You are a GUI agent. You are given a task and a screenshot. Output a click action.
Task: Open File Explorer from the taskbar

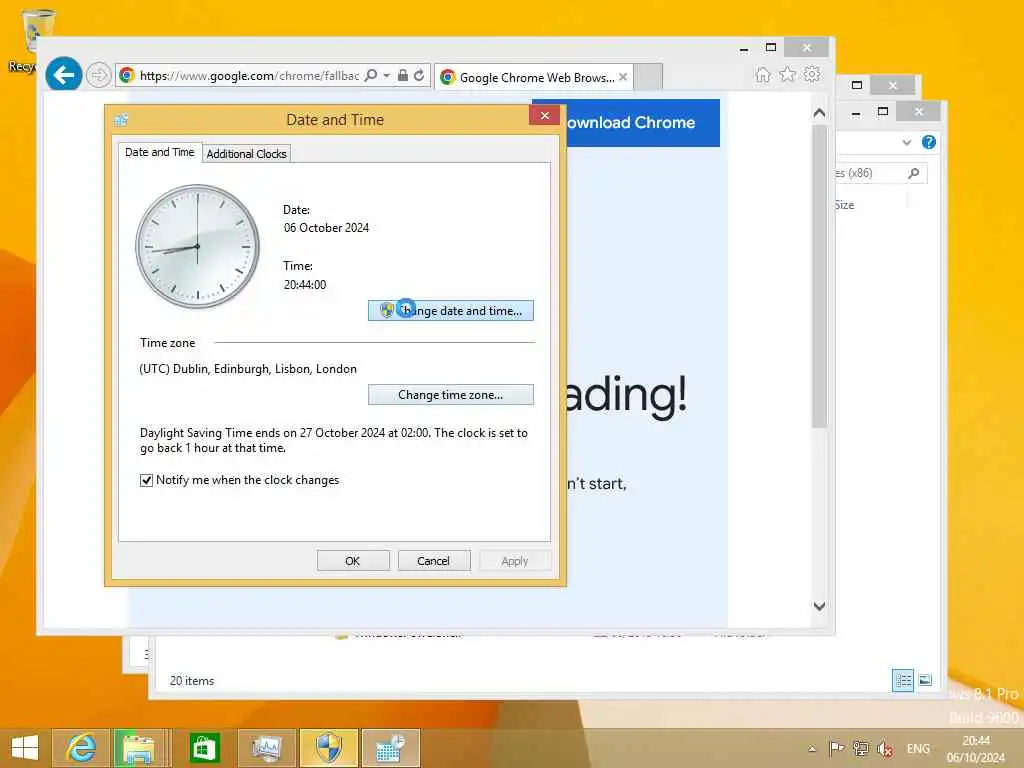(x=140, y=748)
